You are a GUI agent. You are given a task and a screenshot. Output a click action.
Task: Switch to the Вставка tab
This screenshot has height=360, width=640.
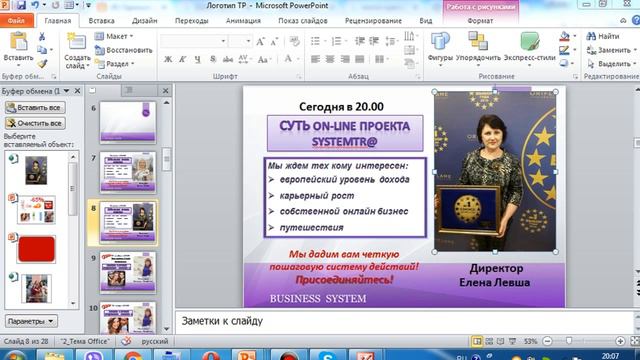point(101,20)
